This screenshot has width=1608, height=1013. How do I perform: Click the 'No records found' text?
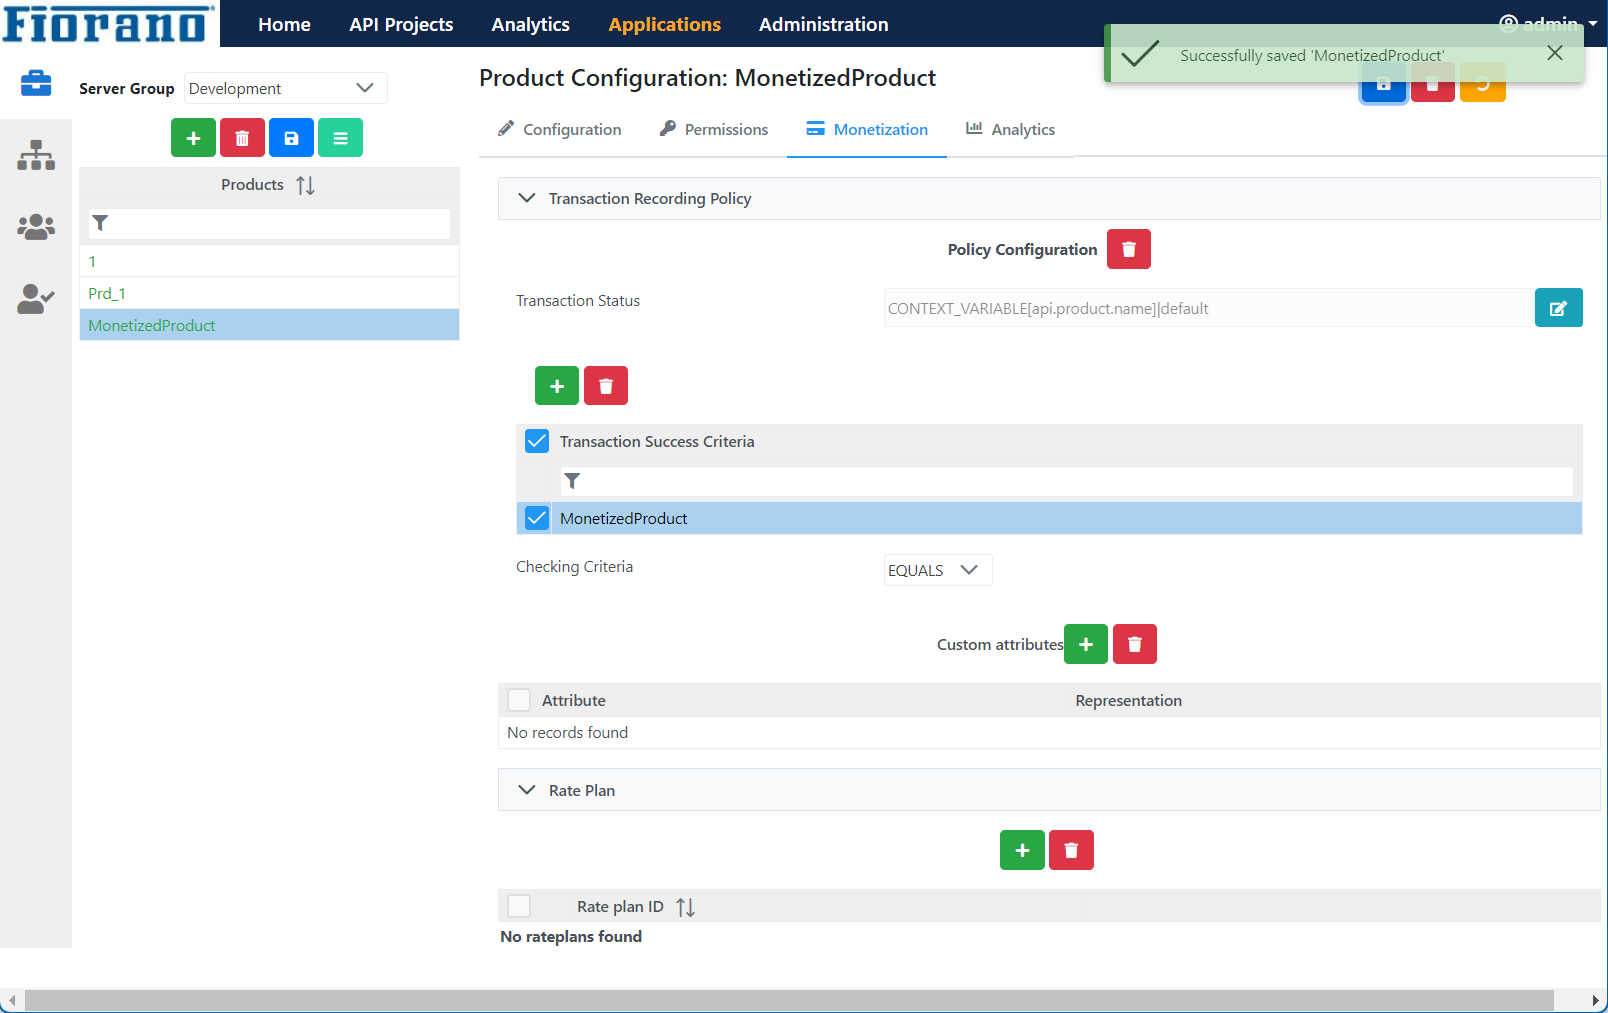567,732
